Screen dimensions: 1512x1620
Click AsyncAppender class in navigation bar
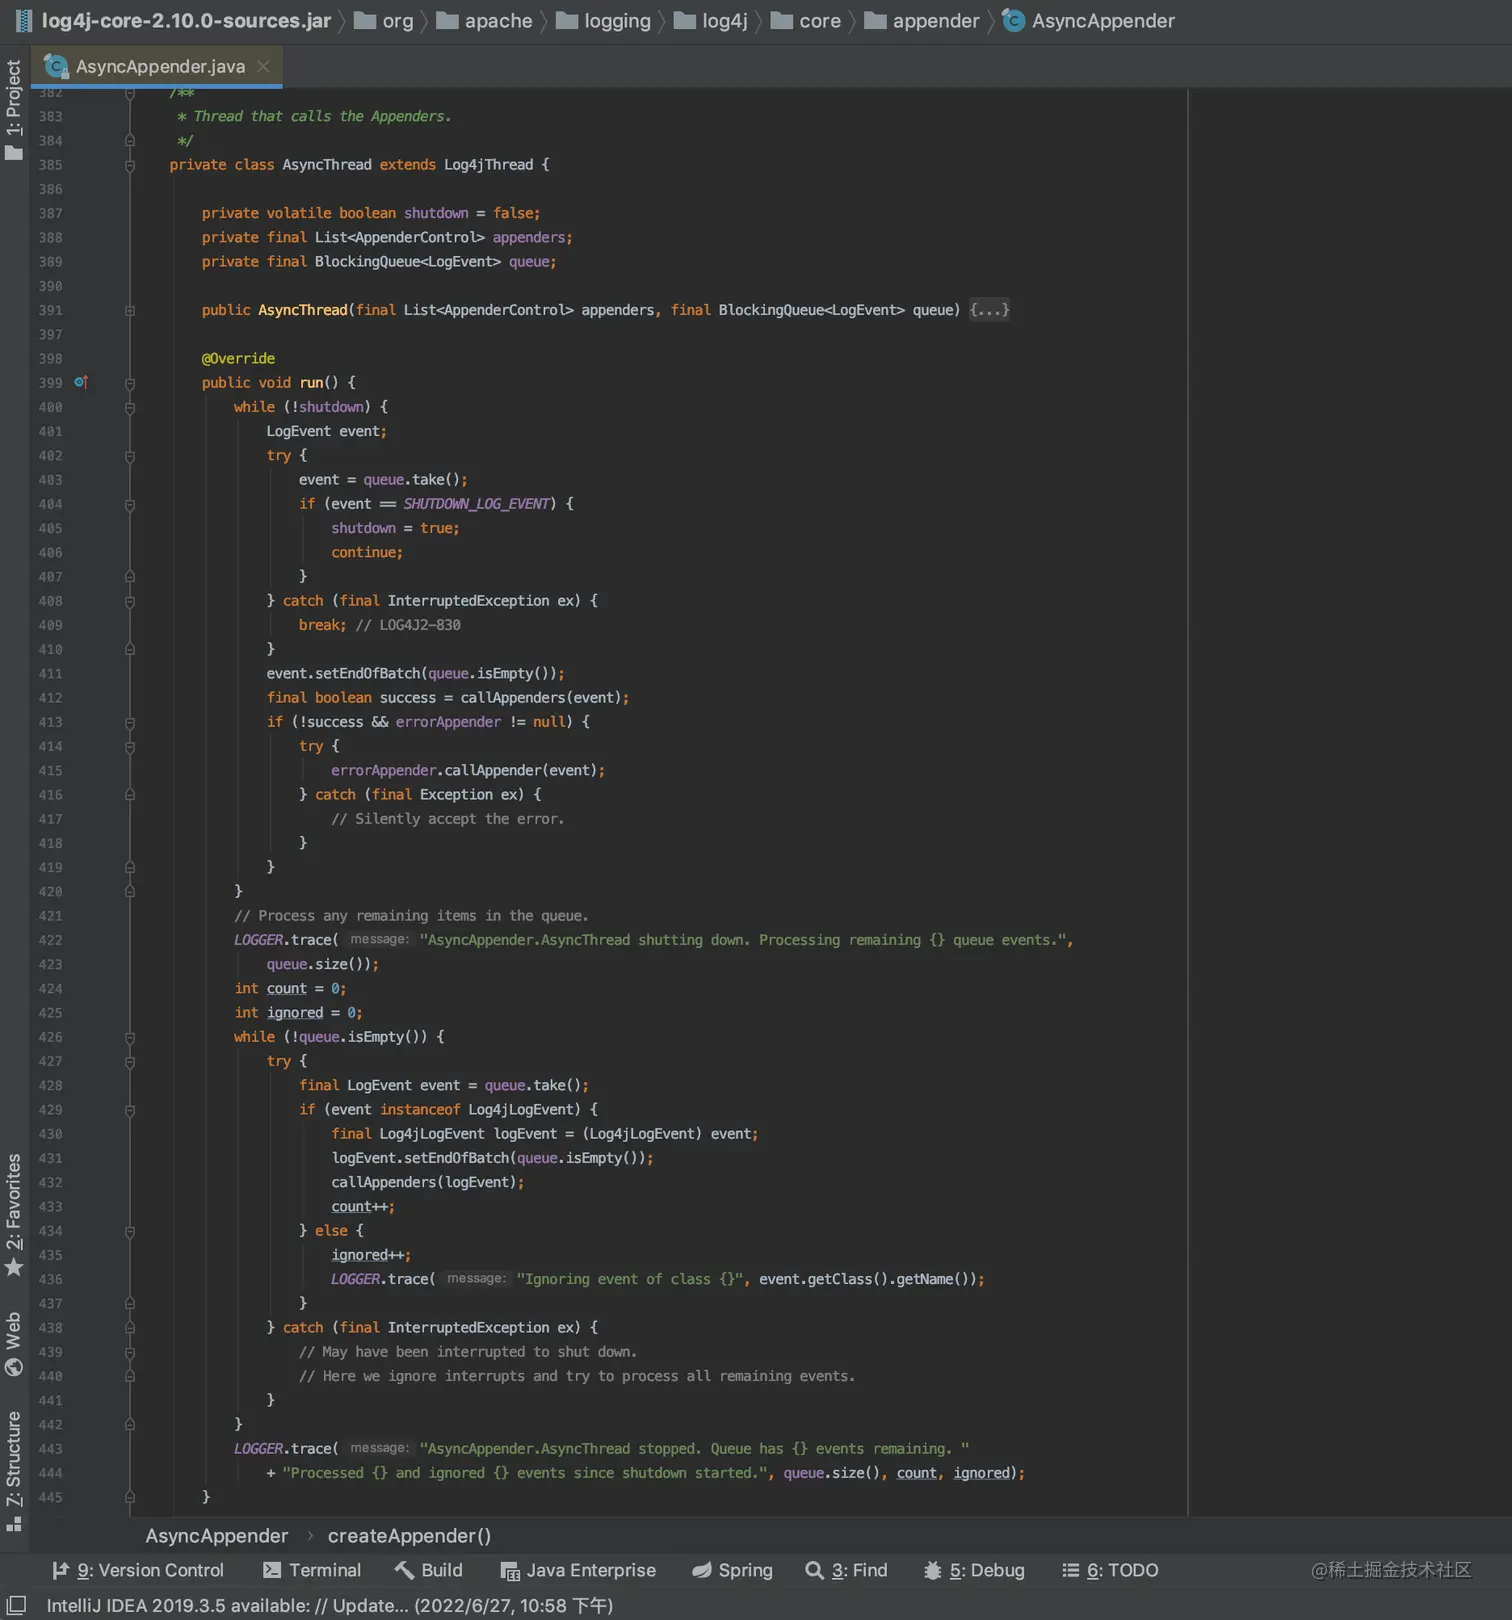pyautogui.click(x=1103, y=21)
